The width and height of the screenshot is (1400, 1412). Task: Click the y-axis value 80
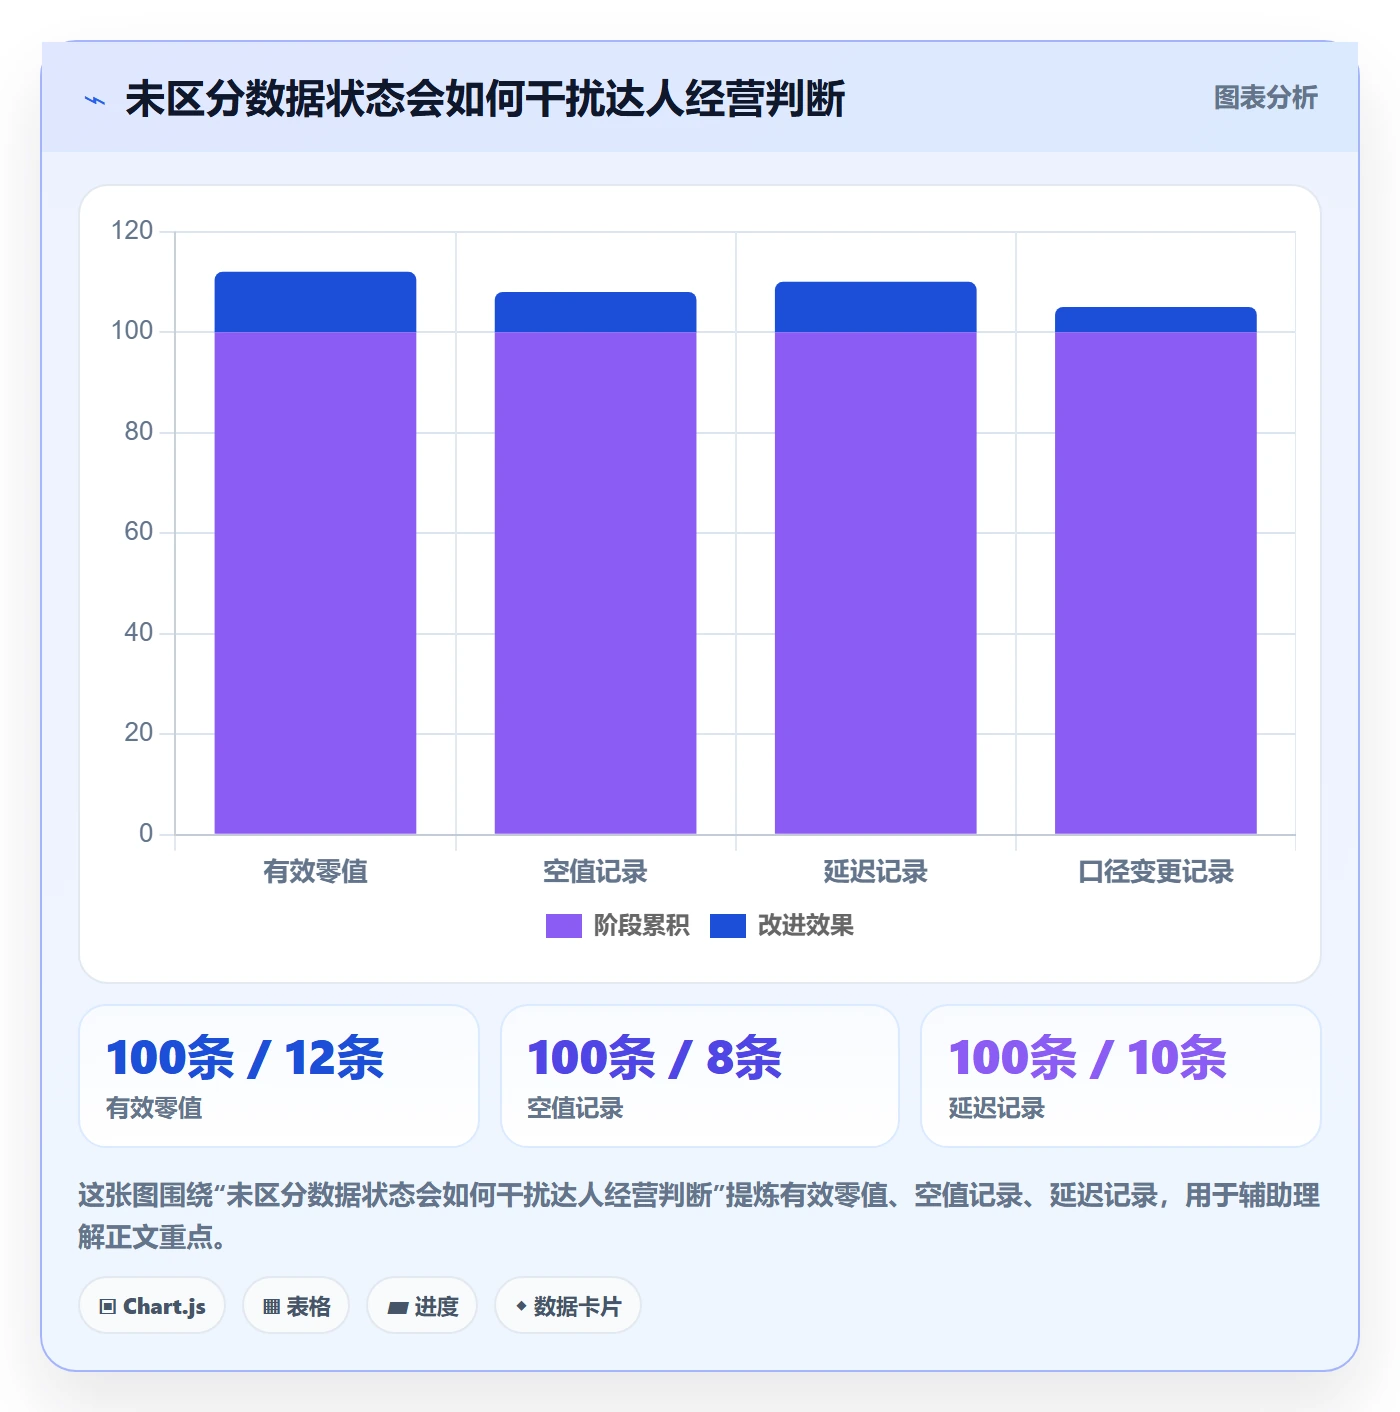point(138,432)
